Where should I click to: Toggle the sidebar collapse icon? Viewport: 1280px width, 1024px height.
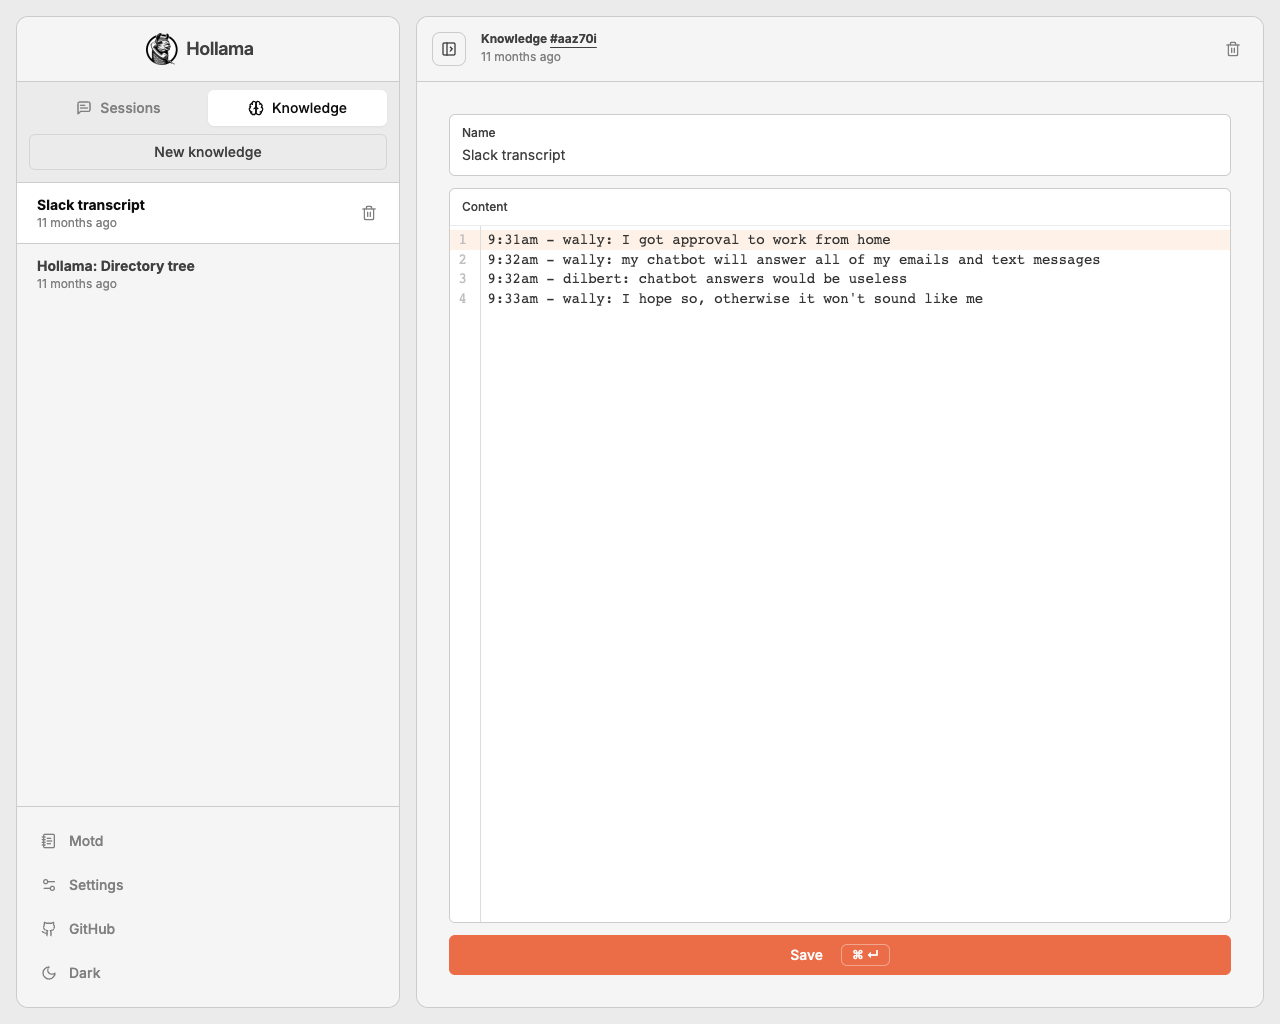coord(449,49)
